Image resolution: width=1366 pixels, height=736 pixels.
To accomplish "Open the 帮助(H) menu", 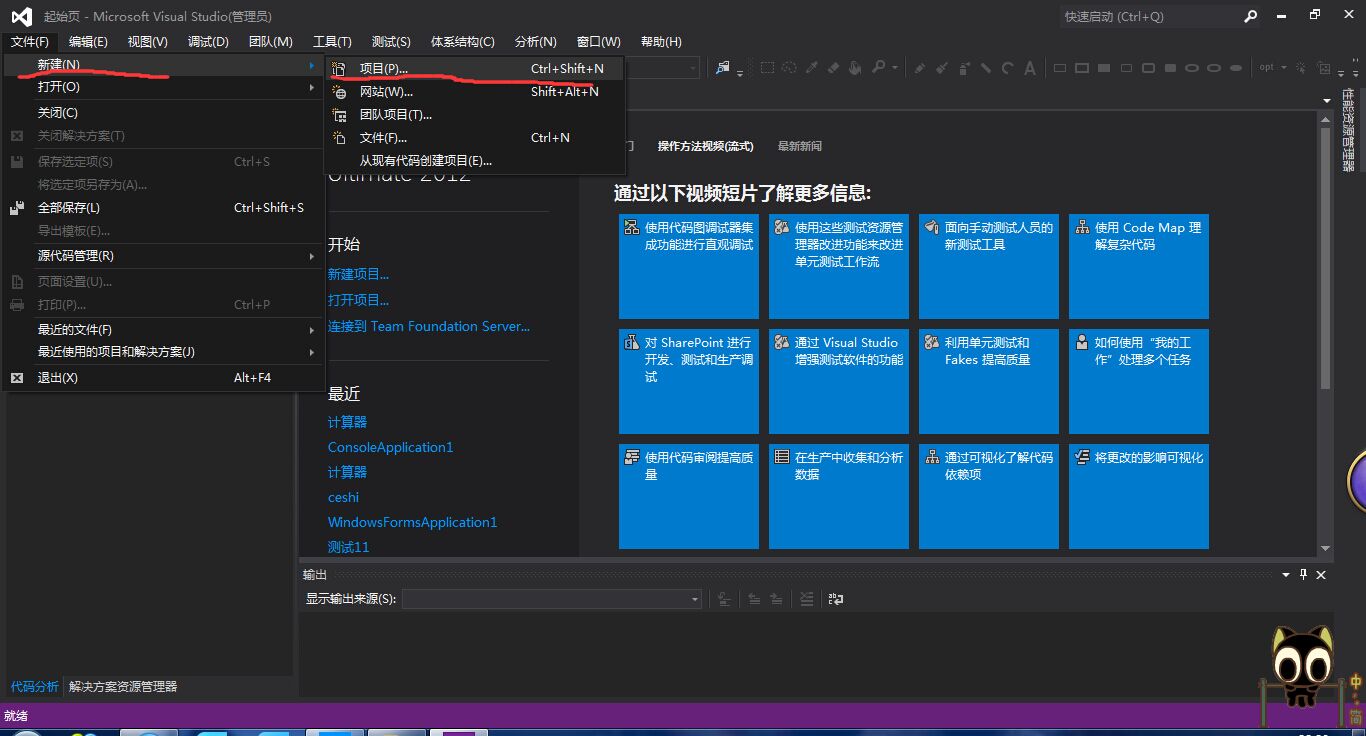I will point(661,42).
